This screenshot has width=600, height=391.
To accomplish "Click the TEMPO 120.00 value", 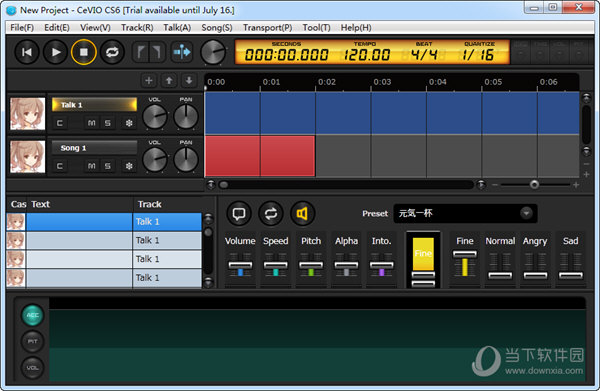I will click(367, 55).
